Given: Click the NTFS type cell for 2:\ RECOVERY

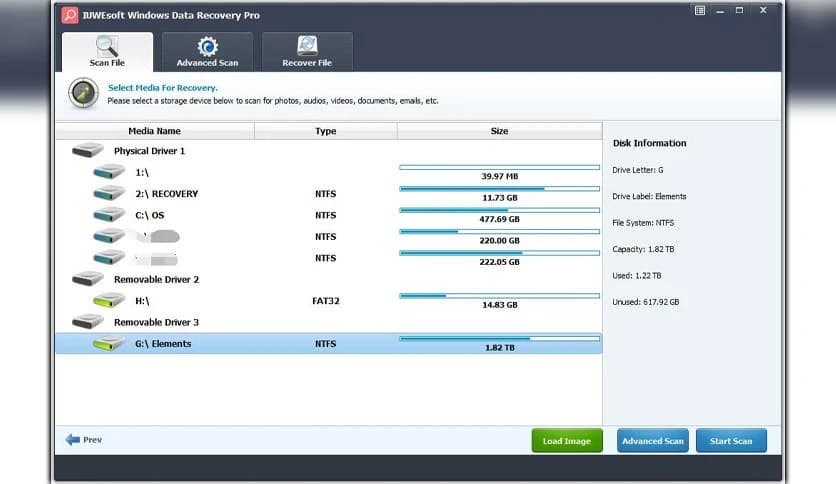Looking at the screenshot, I should (325, 193).
